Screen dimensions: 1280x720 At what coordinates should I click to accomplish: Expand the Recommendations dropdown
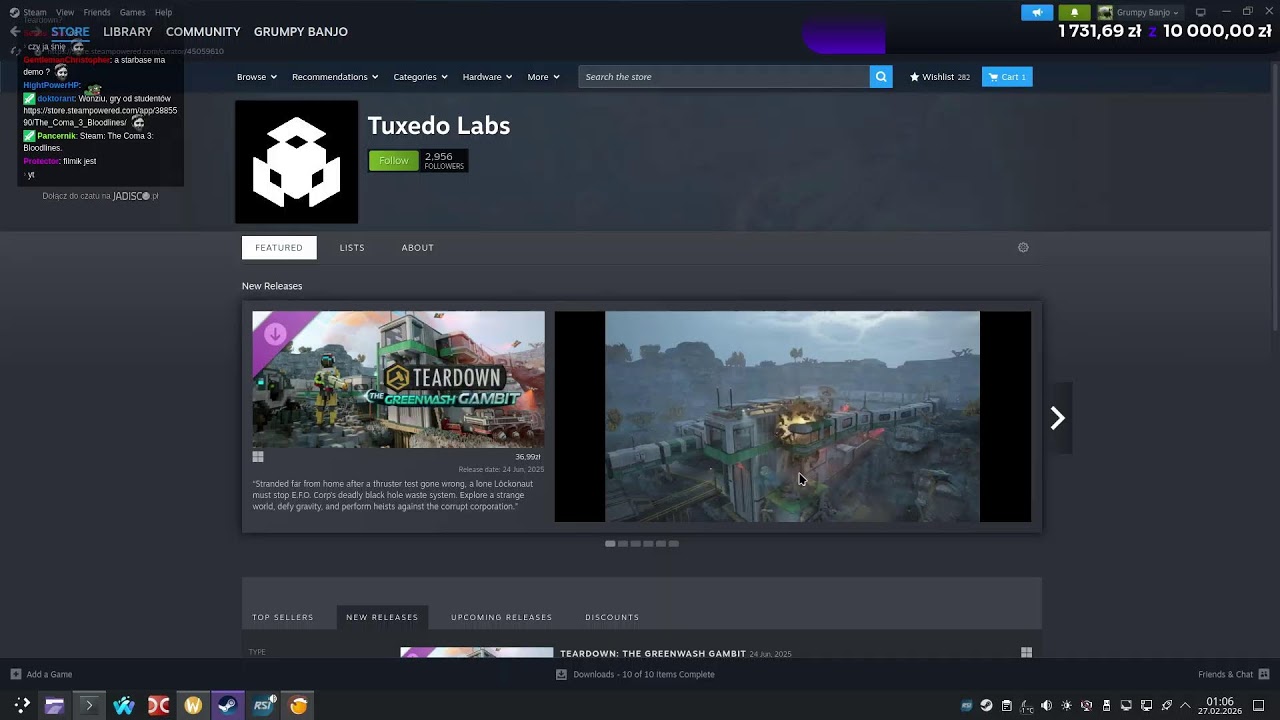pyautogui.click(x=335, y=77)
